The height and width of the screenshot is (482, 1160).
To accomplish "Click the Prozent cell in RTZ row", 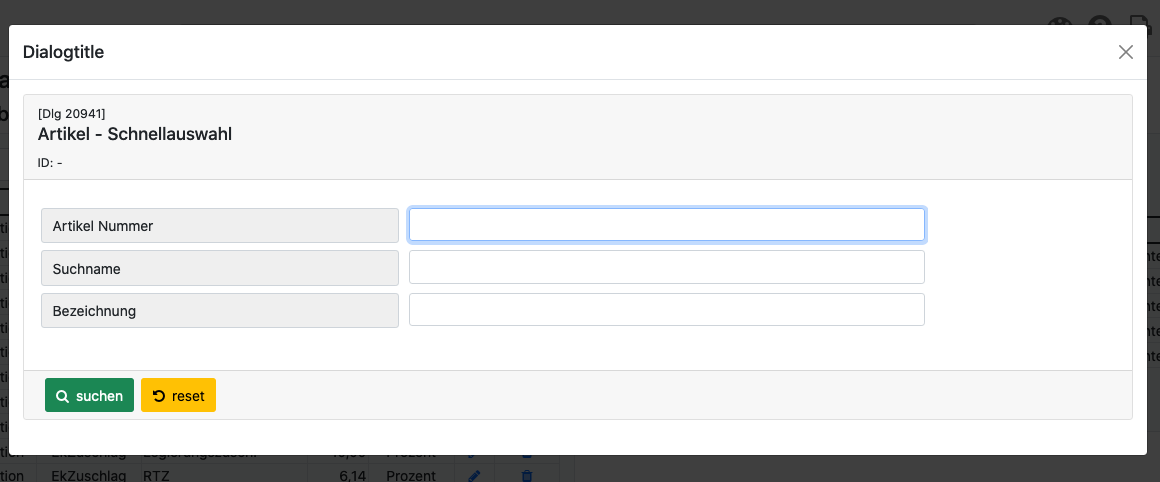I will pyautogui.click(x=411, y=476).
